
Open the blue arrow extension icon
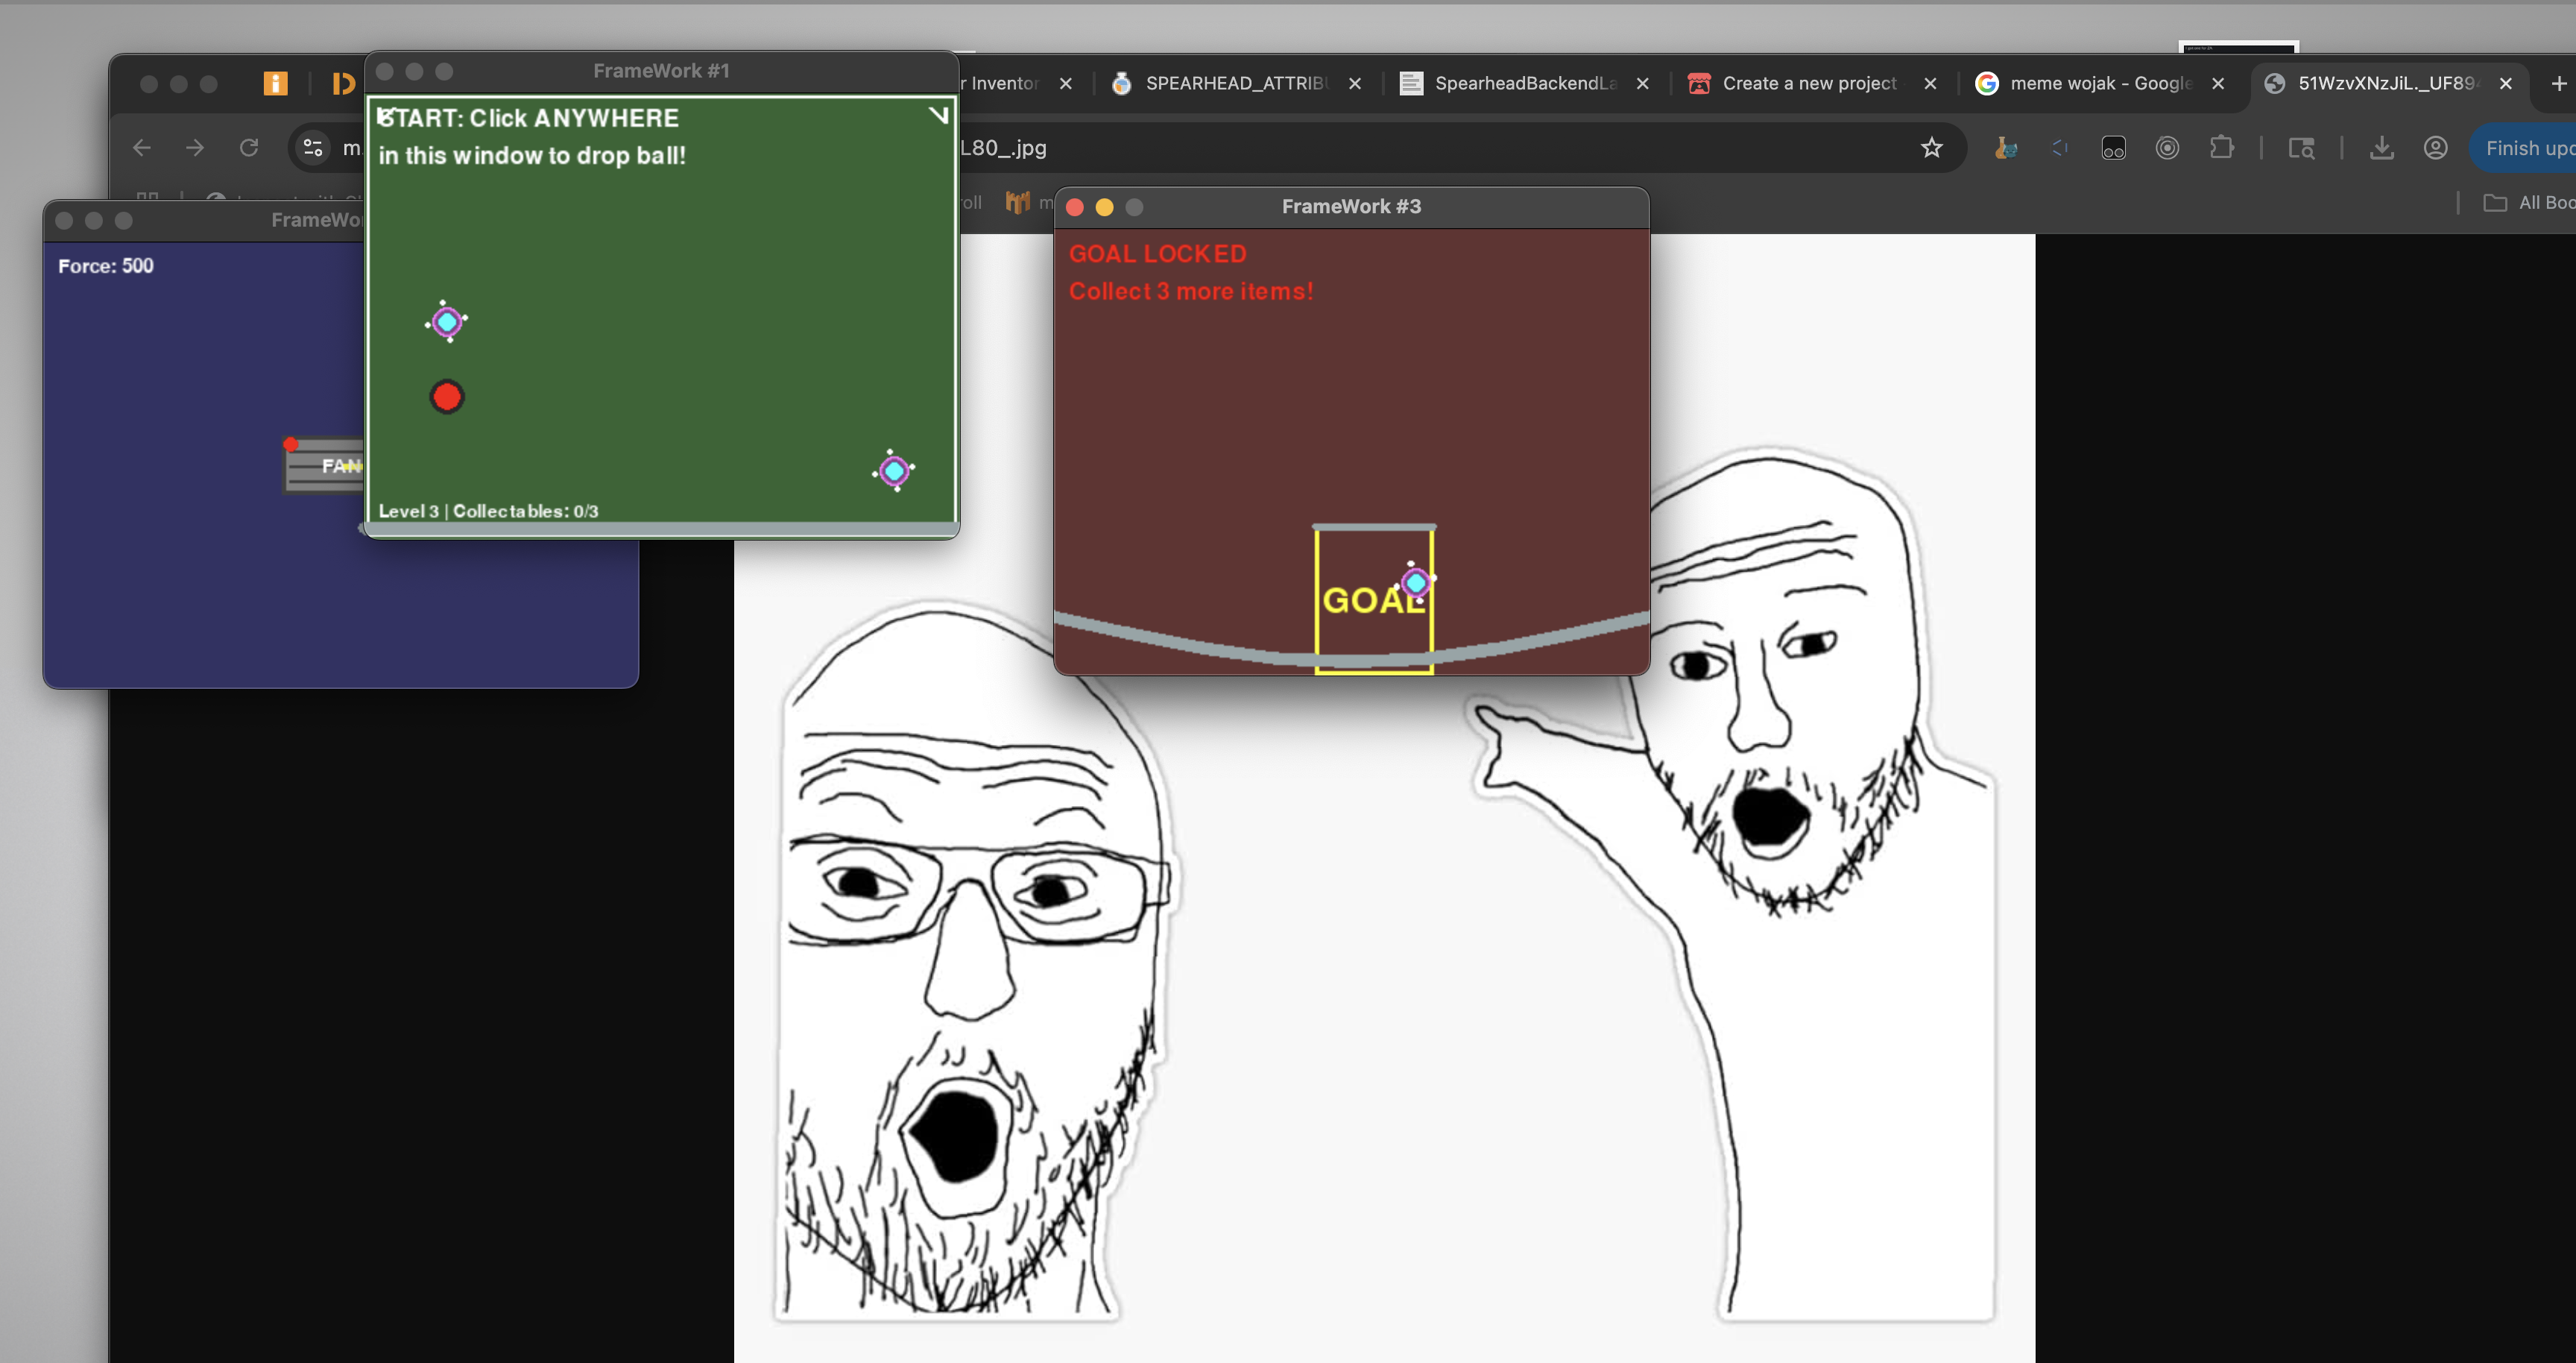(x=2059, y=148)
